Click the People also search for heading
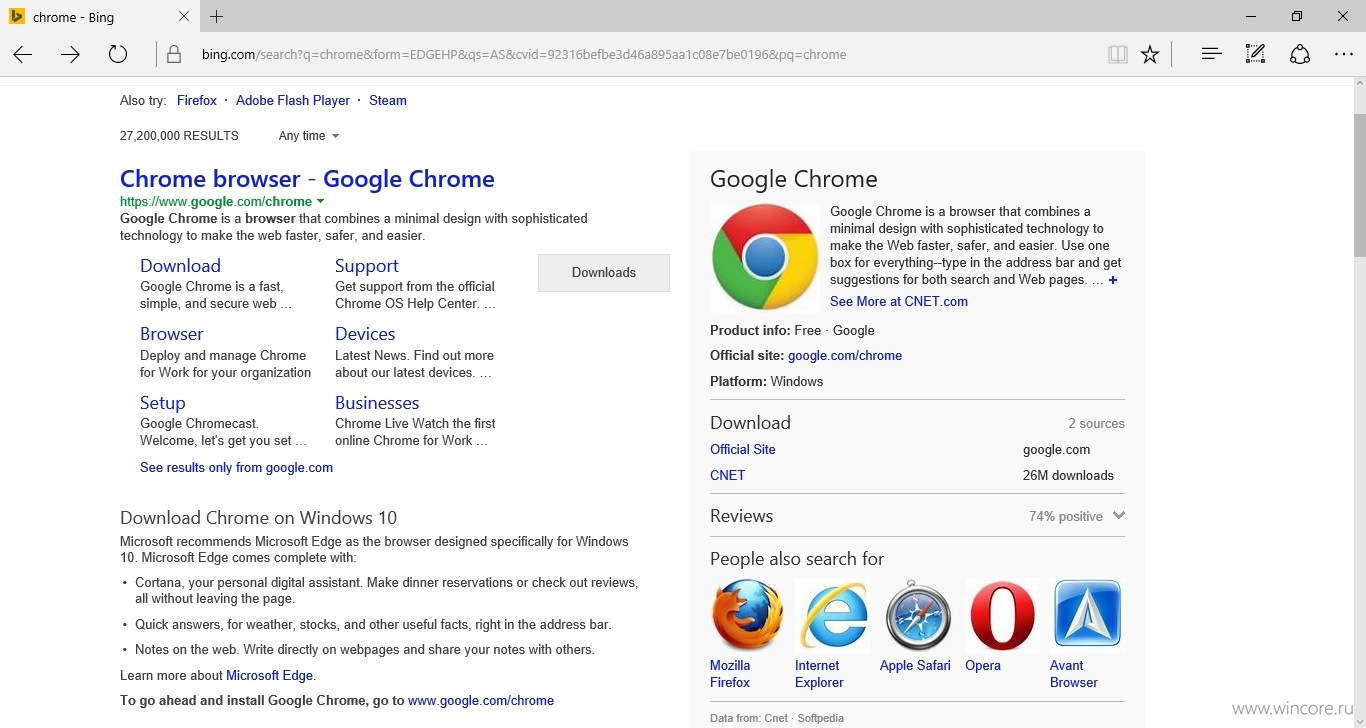1366x728 pixels. pos(797,559)
